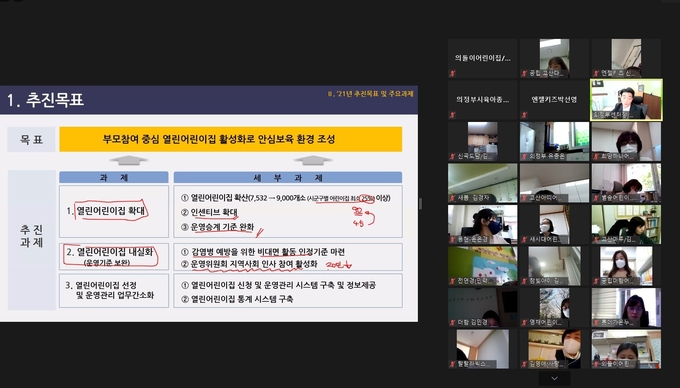Click muted mic icon on 의정부 유종은 tile
Image resolution: width=680 pixels, height=388 pixels.
coord(525,157)
